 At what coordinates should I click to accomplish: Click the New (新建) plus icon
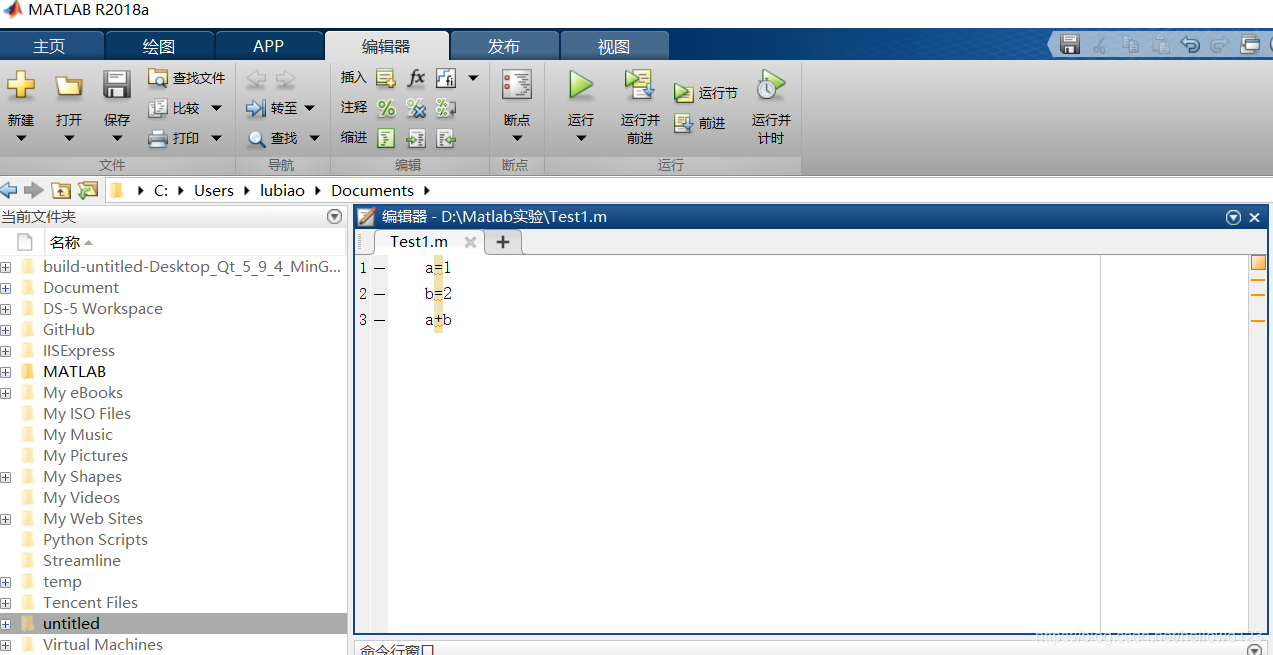click(21, 86)
